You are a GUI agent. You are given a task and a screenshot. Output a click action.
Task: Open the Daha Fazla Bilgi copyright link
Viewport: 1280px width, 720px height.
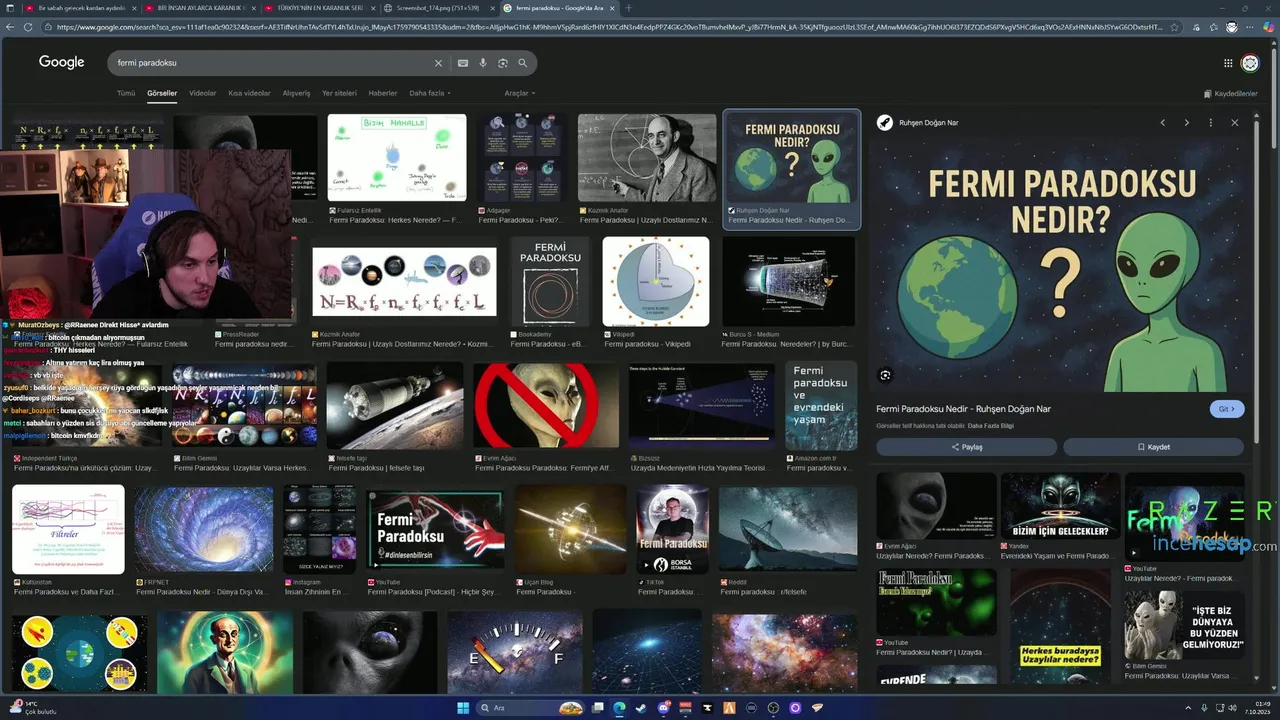coord(992,426)
